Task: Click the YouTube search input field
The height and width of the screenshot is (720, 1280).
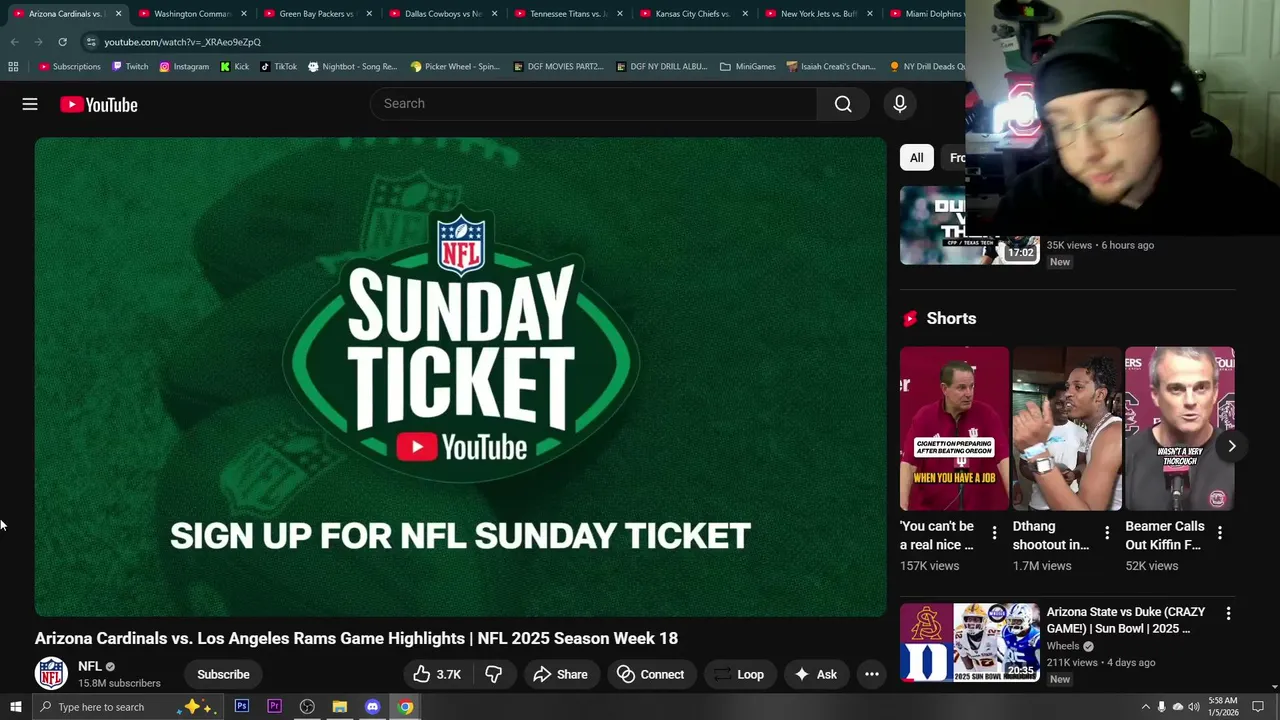Action: coord(594,104)
